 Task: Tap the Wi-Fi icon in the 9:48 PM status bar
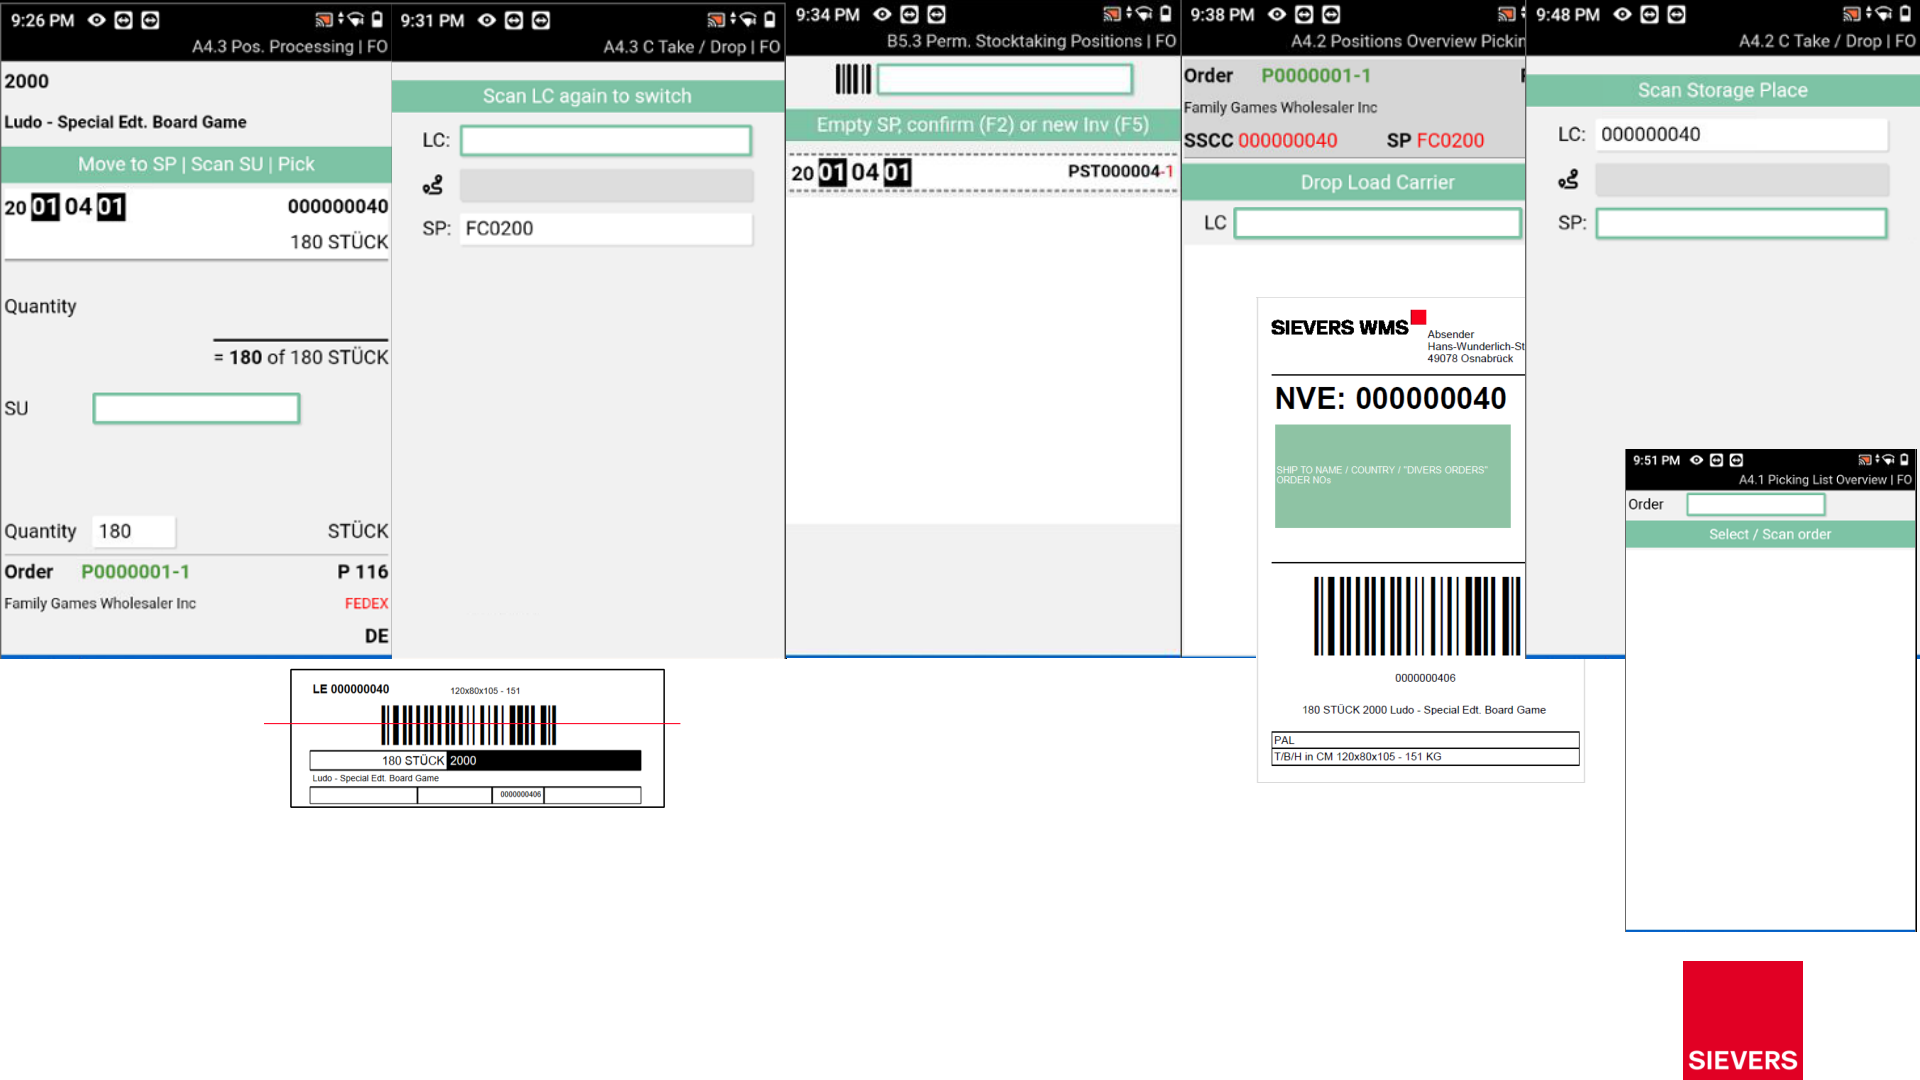point(1883,15)
